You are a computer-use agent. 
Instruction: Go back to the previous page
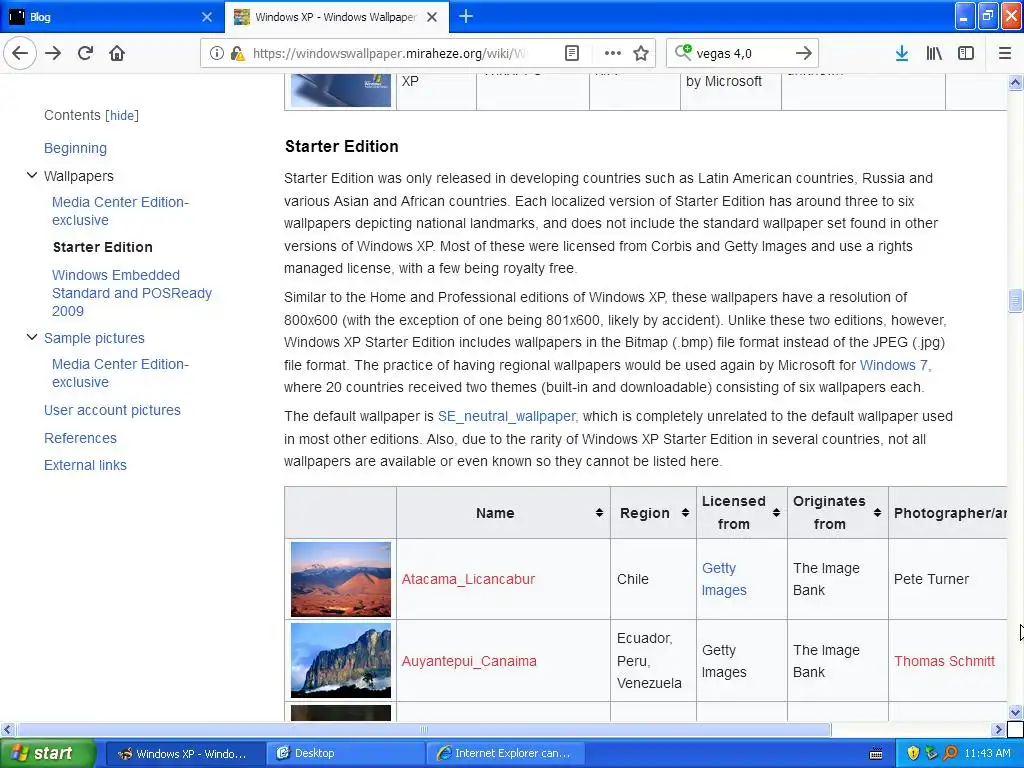(x=20, y=53)
